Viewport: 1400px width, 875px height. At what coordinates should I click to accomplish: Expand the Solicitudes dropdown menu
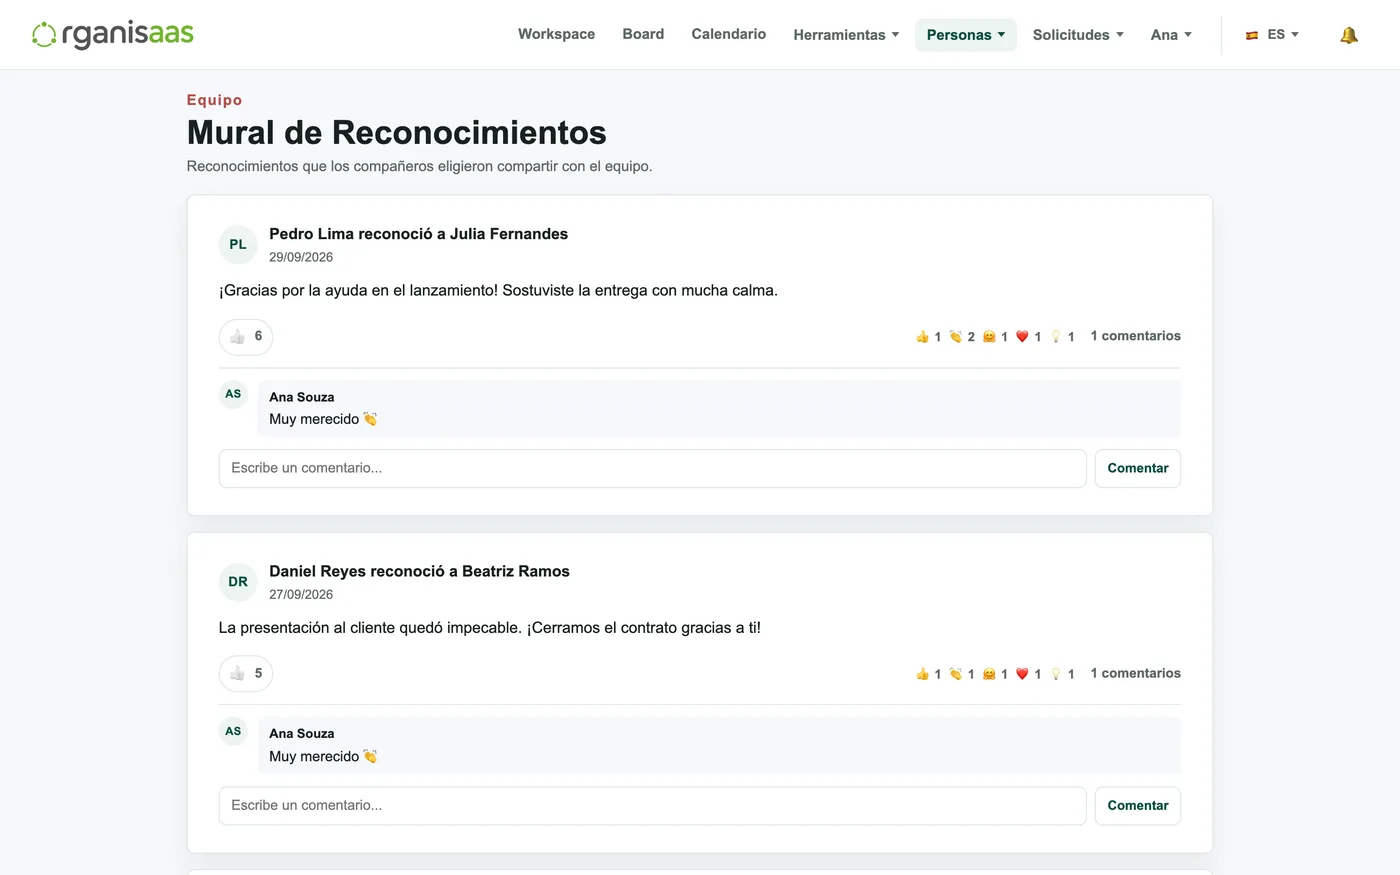tap(1078, 35)
